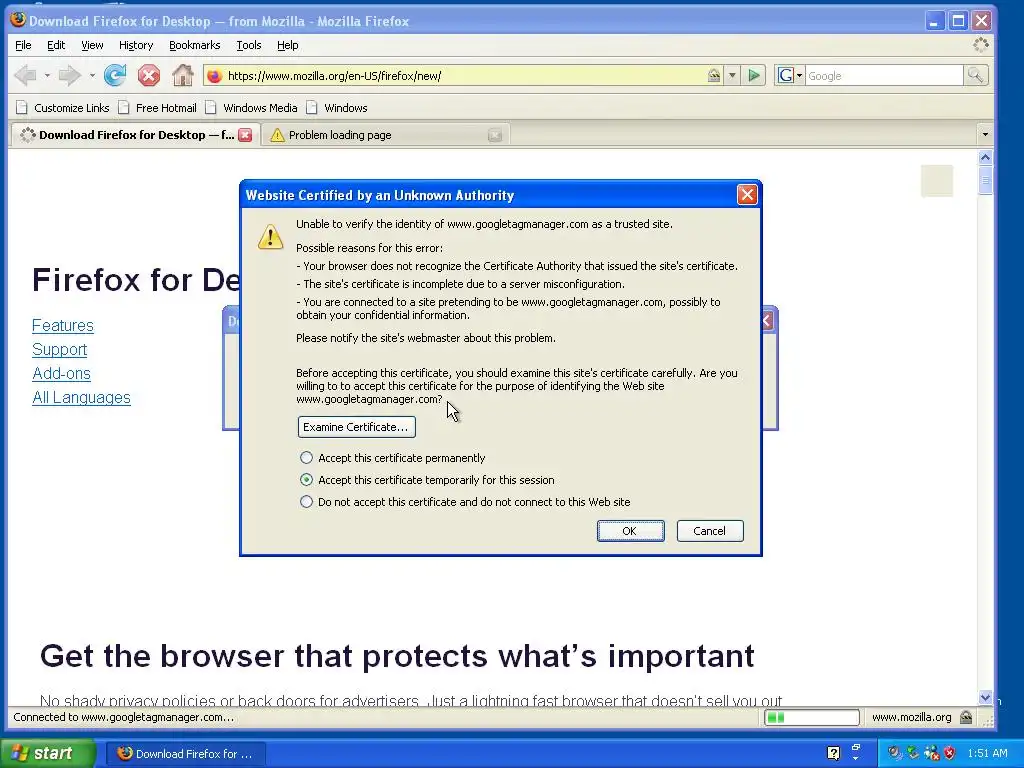Select Do not accept this certificate
Viewport: 1024px width, 768px height.
tap(306, 502)
